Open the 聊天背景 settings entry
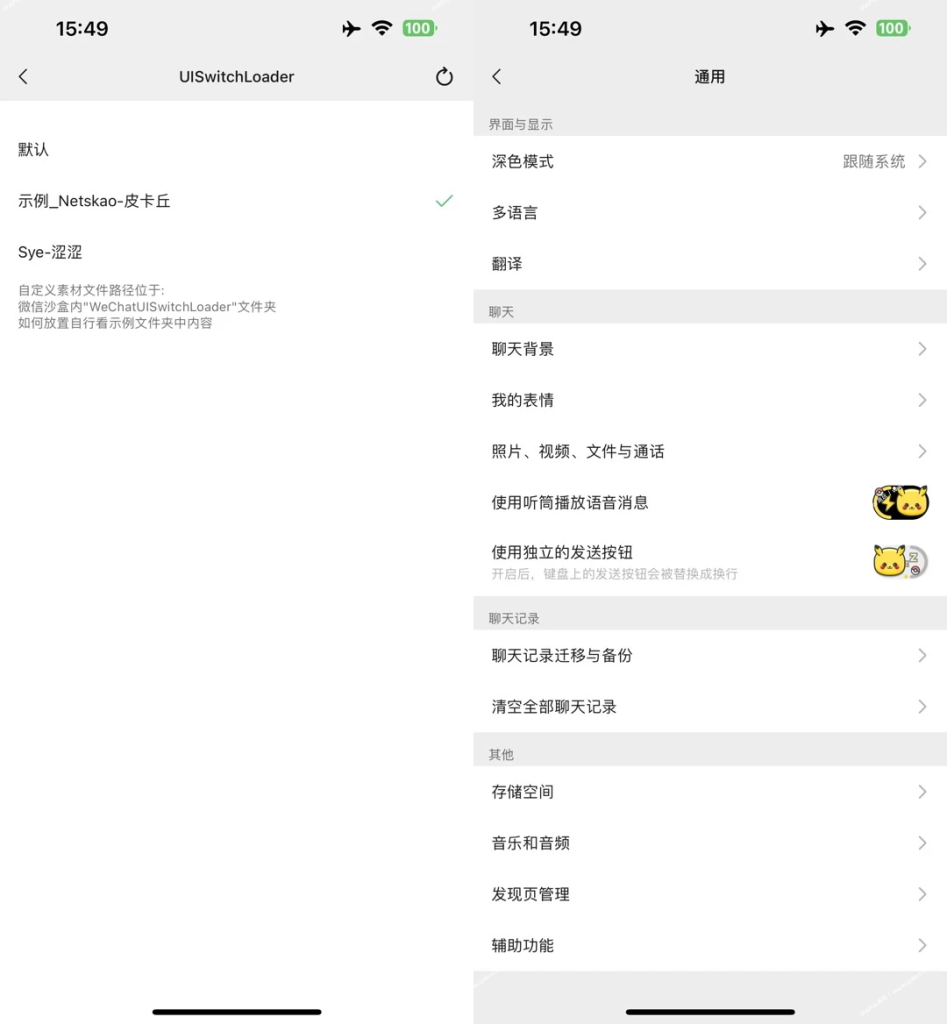This screenshot has width=947, height=1024. (710, 349)
